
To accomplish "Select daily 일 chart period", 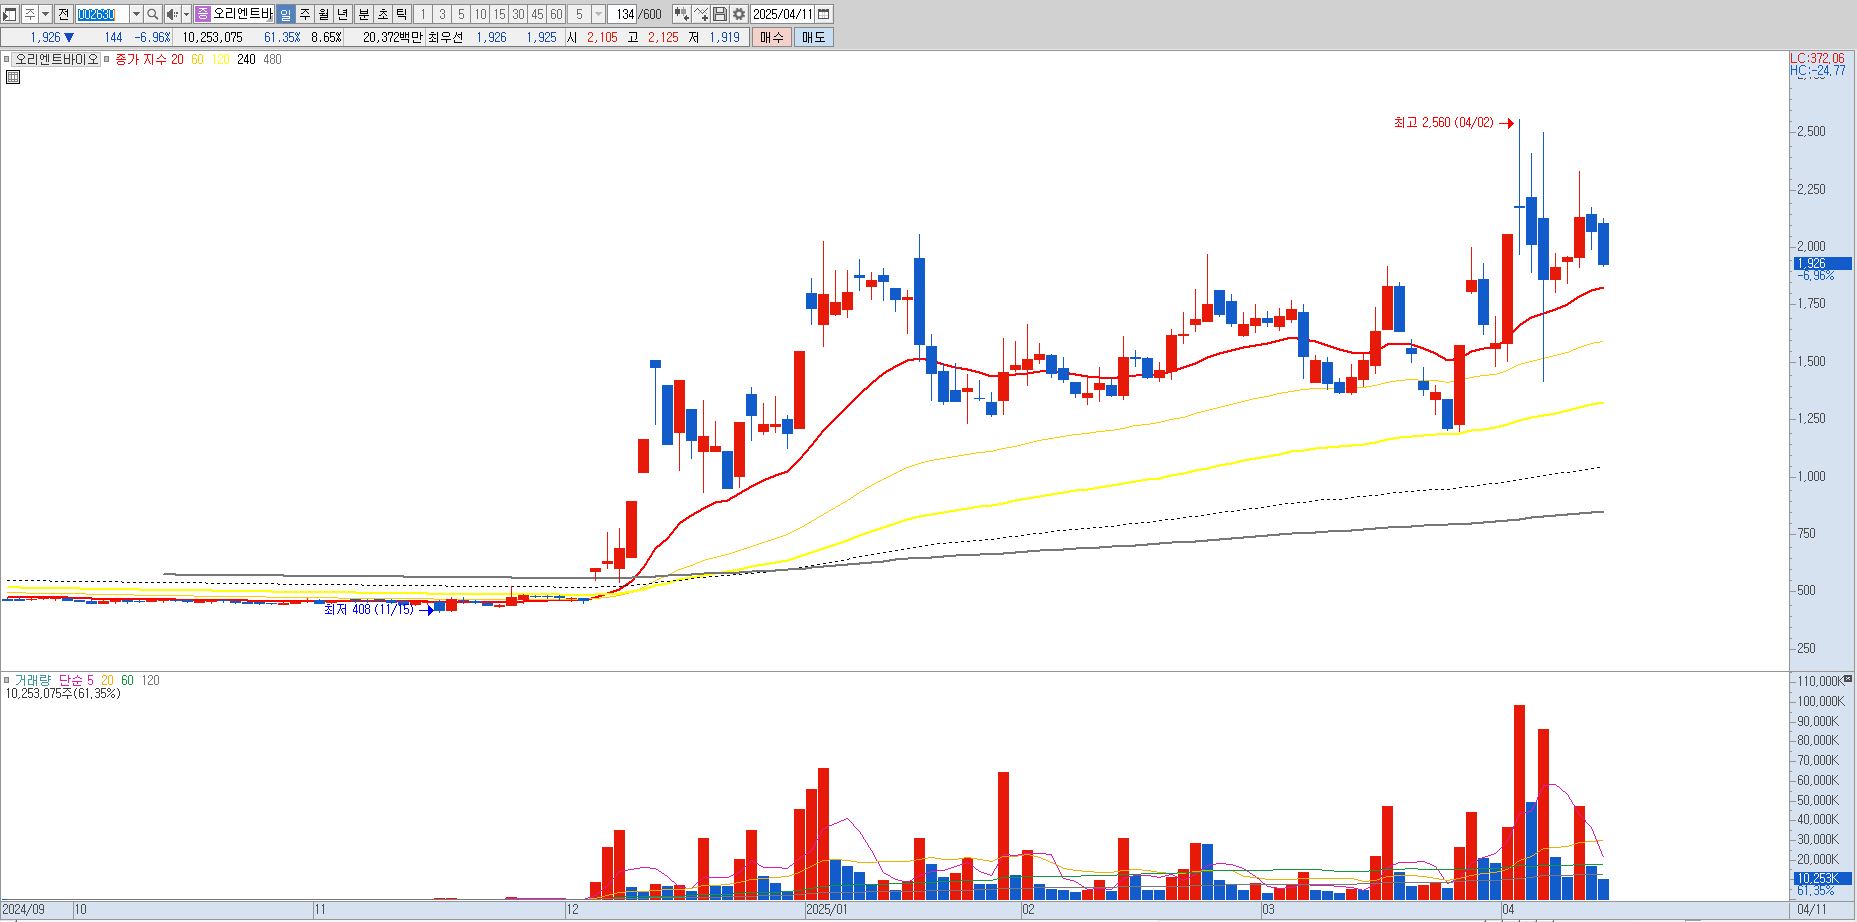I will coord(285,14).
